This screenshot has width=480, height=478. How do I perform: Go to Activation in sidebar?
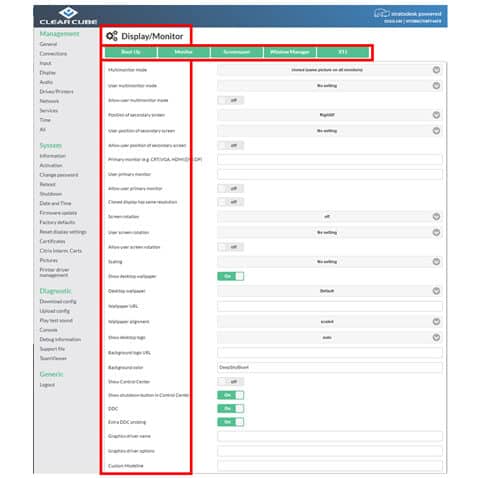51,165
